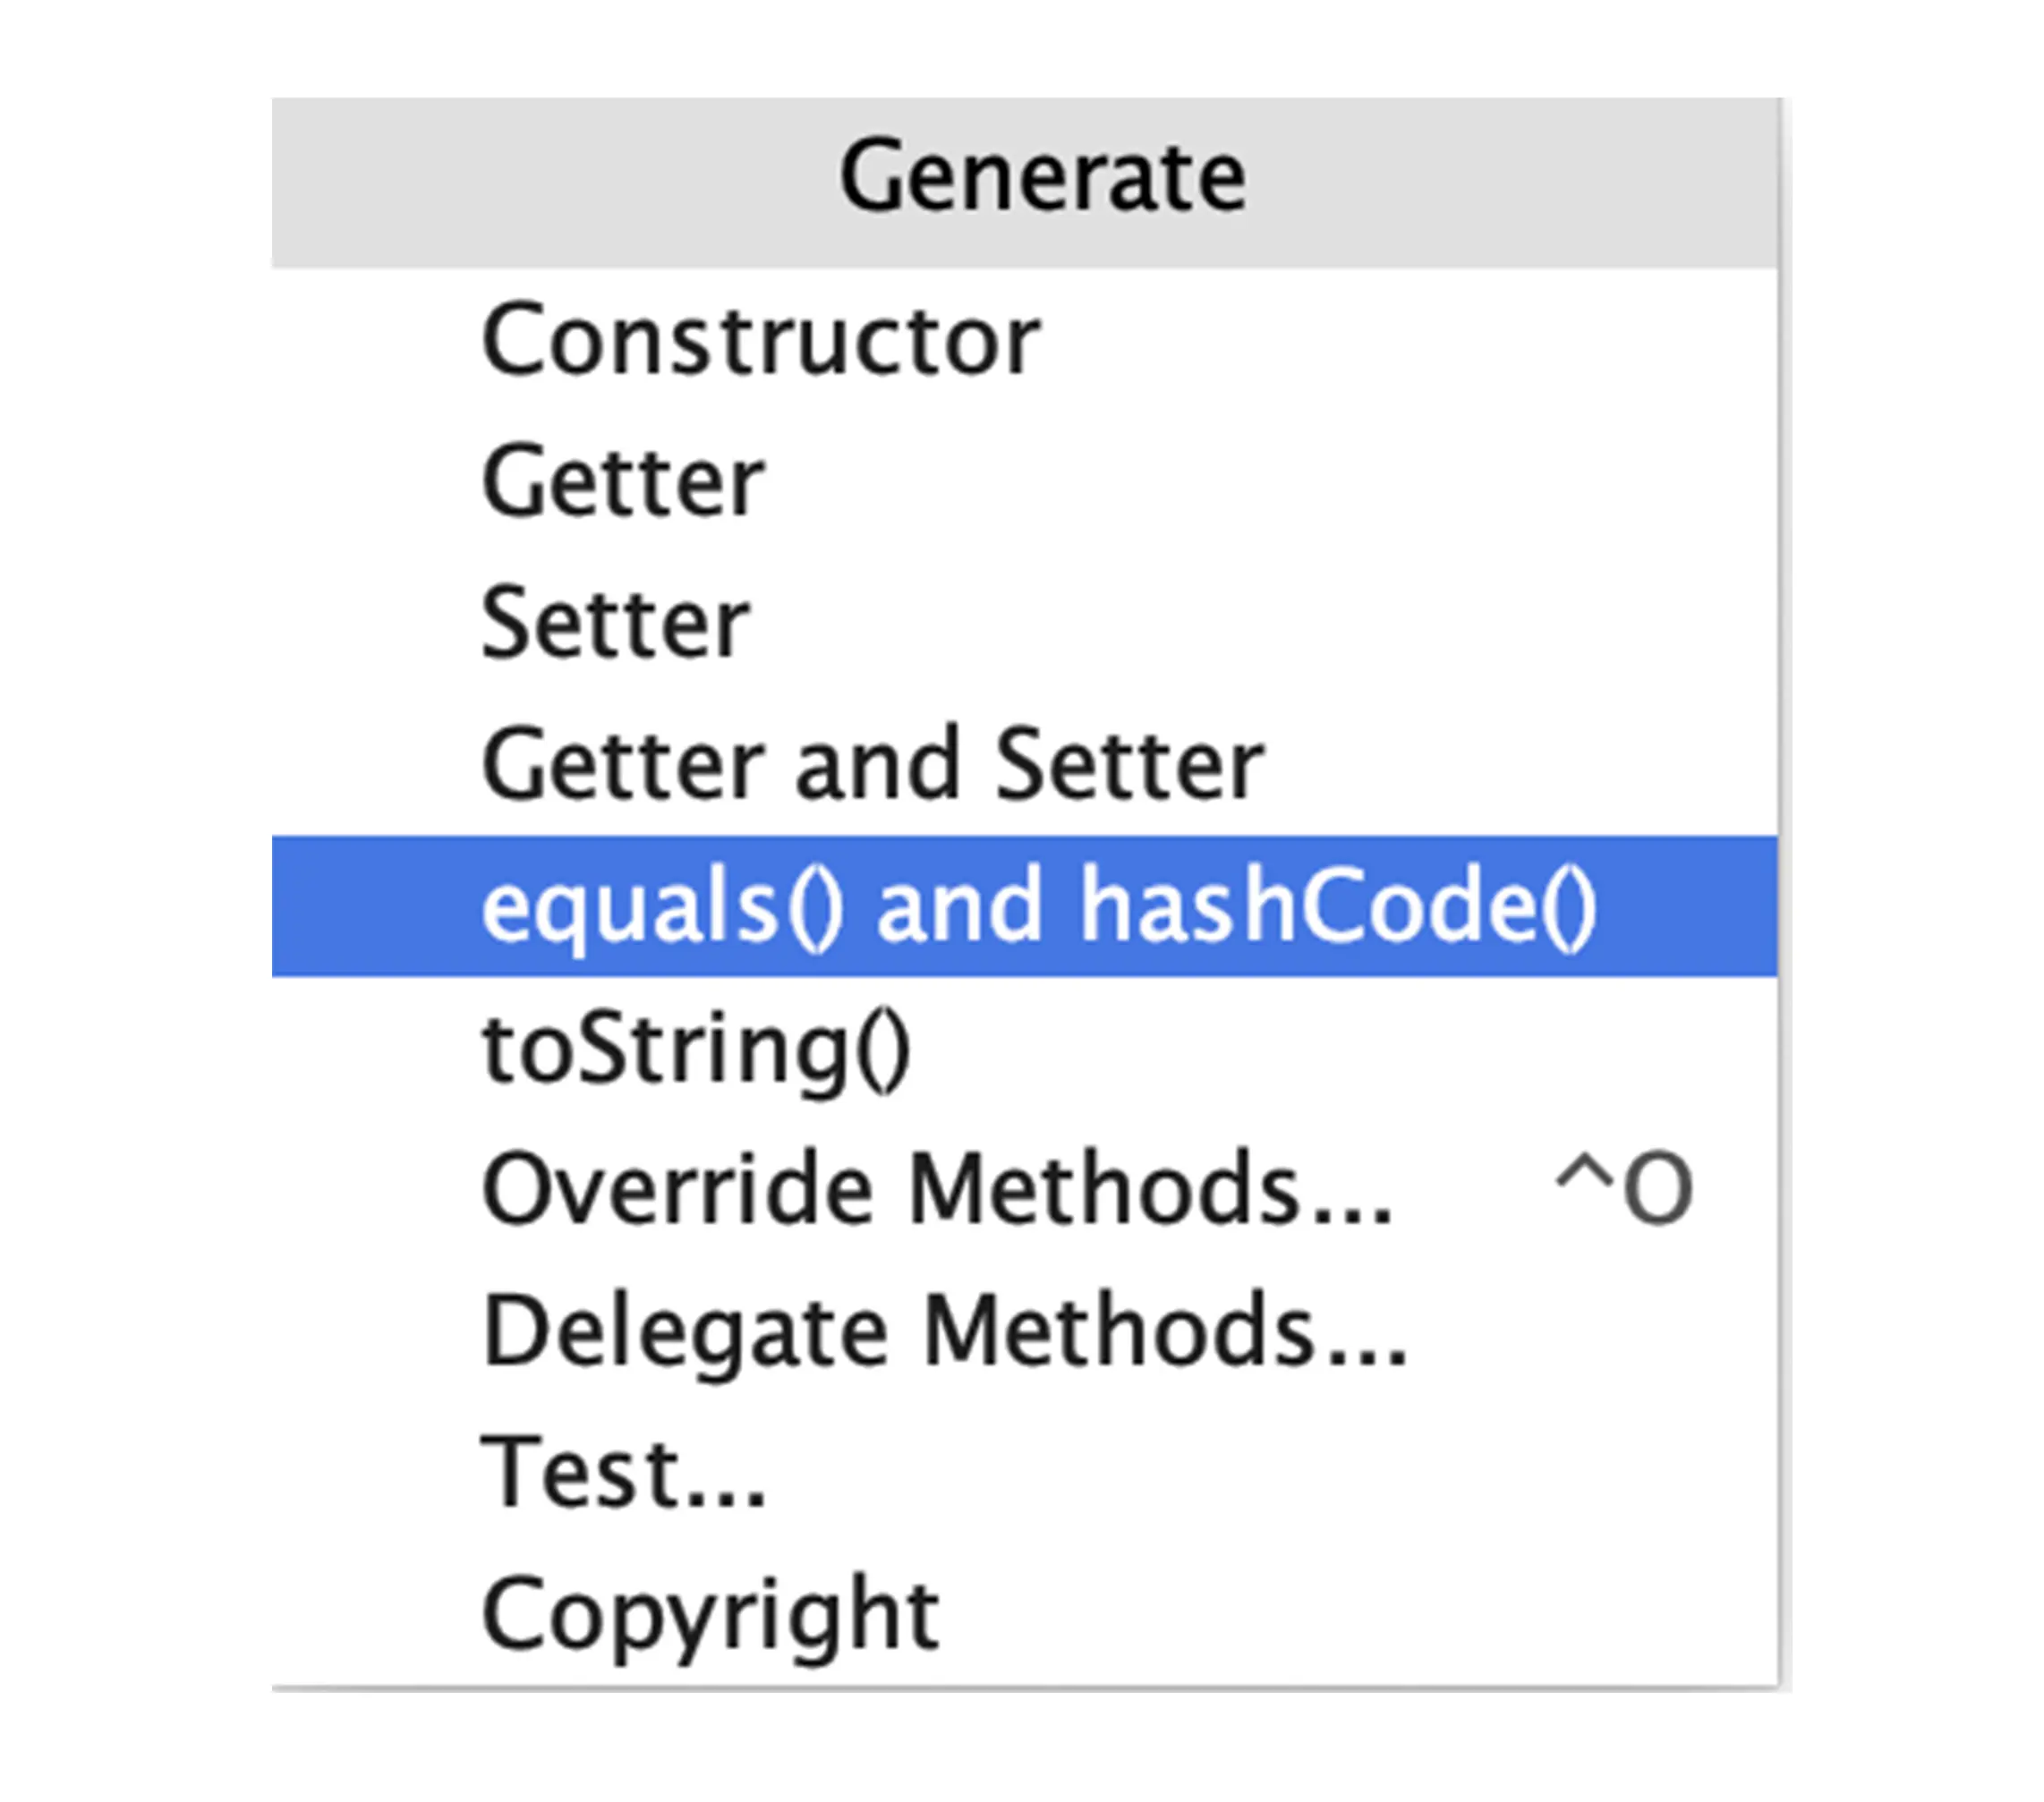
Task: Select the Copyright menu item
Action: pyautogui.click(x=1024, y=1614)
